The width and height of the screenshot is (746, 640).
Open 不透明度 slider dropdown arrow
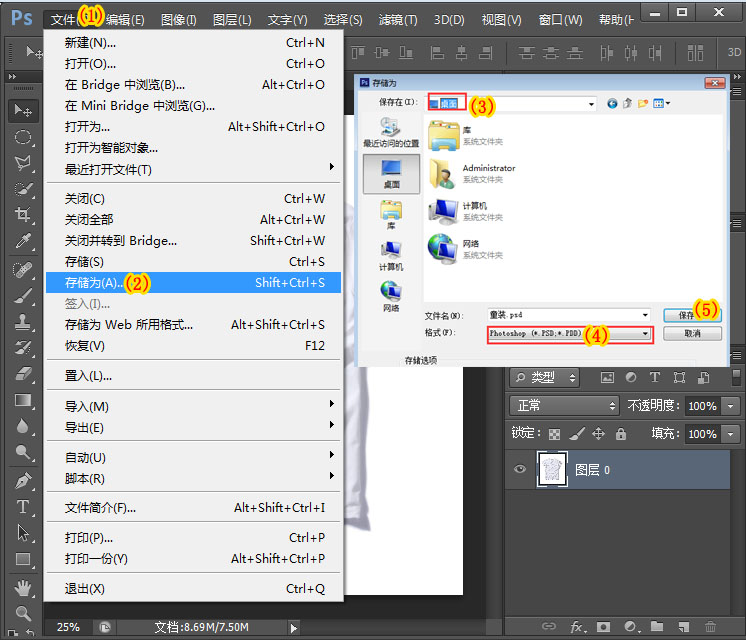tap(730, 406)
